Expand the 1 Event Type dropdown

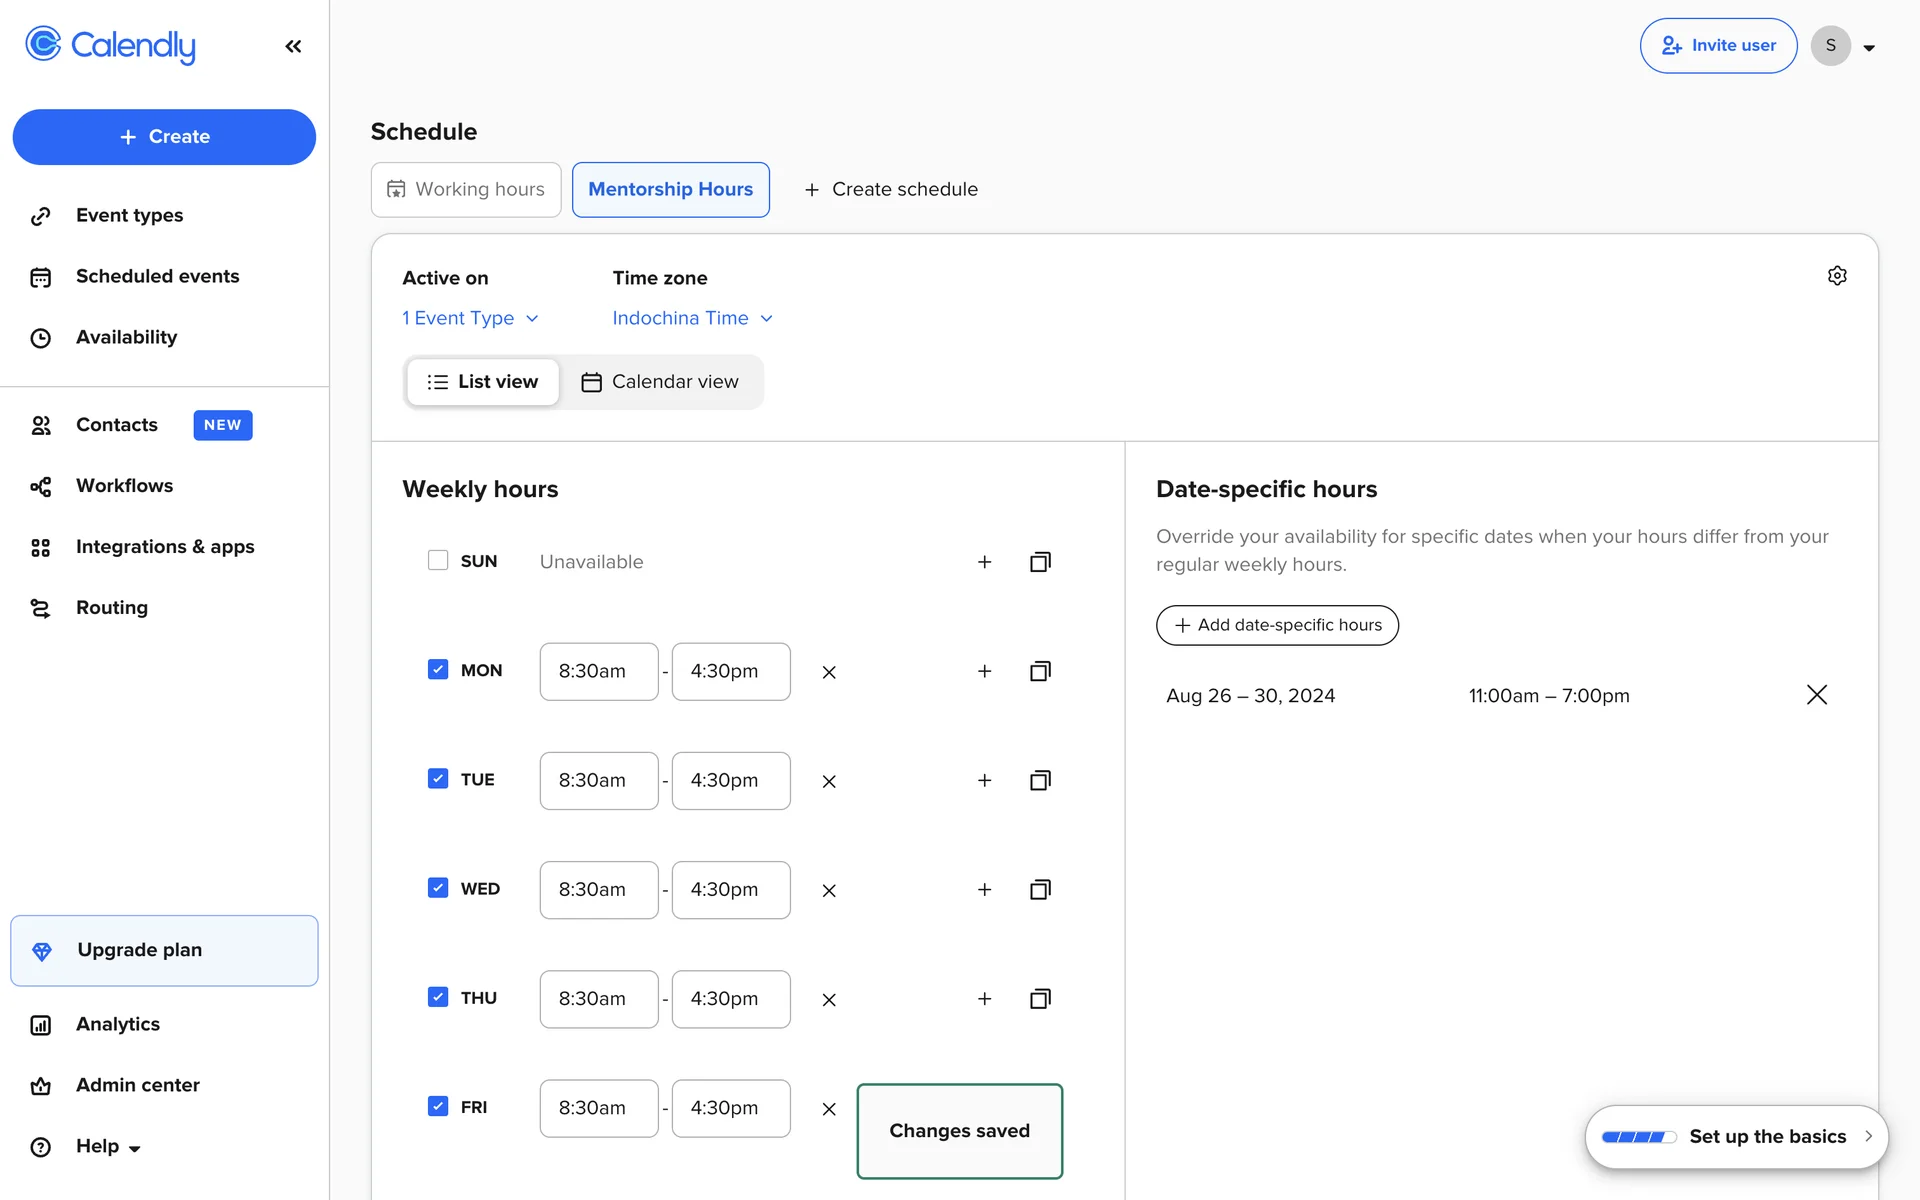[470, 318]
